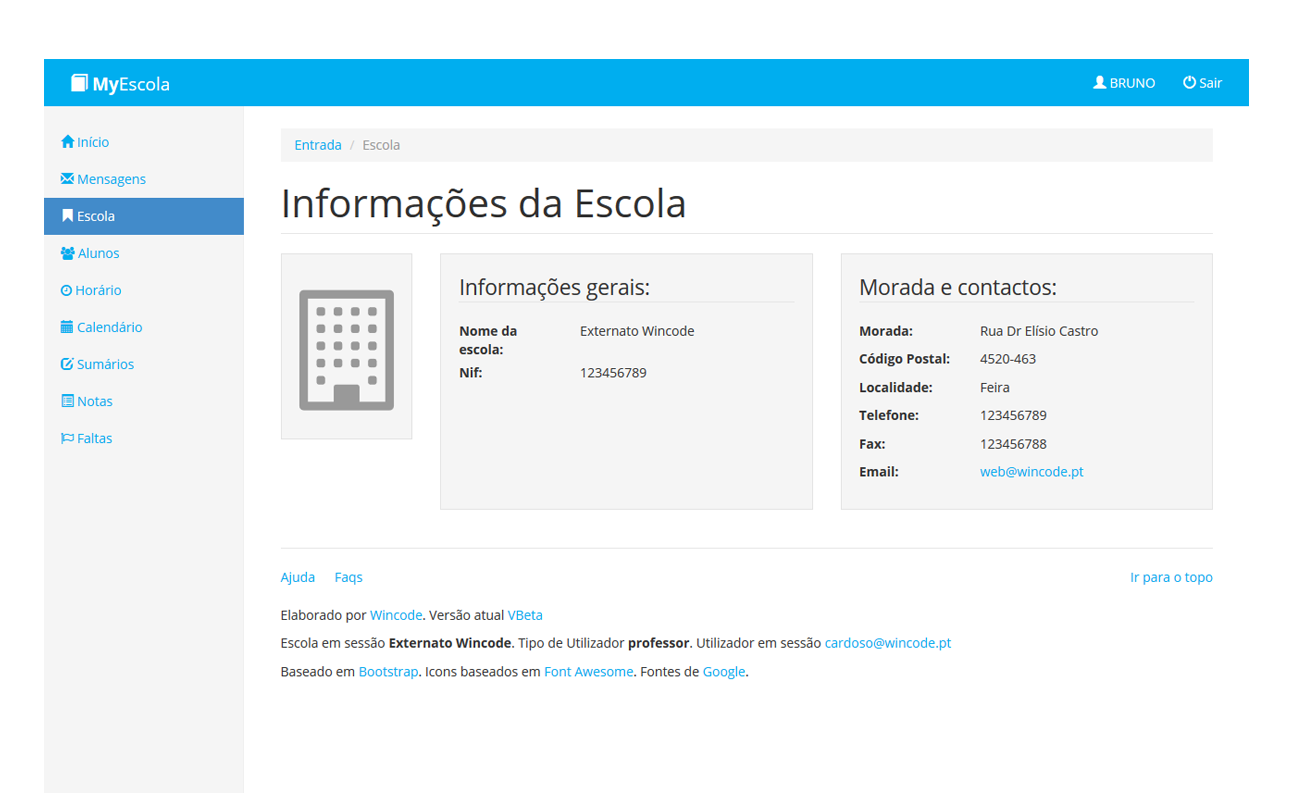Image resolution: width=1302 pixels, height=793 pixels.
Task: Open the Font Awesome footer link
Action: click(588, 672)
